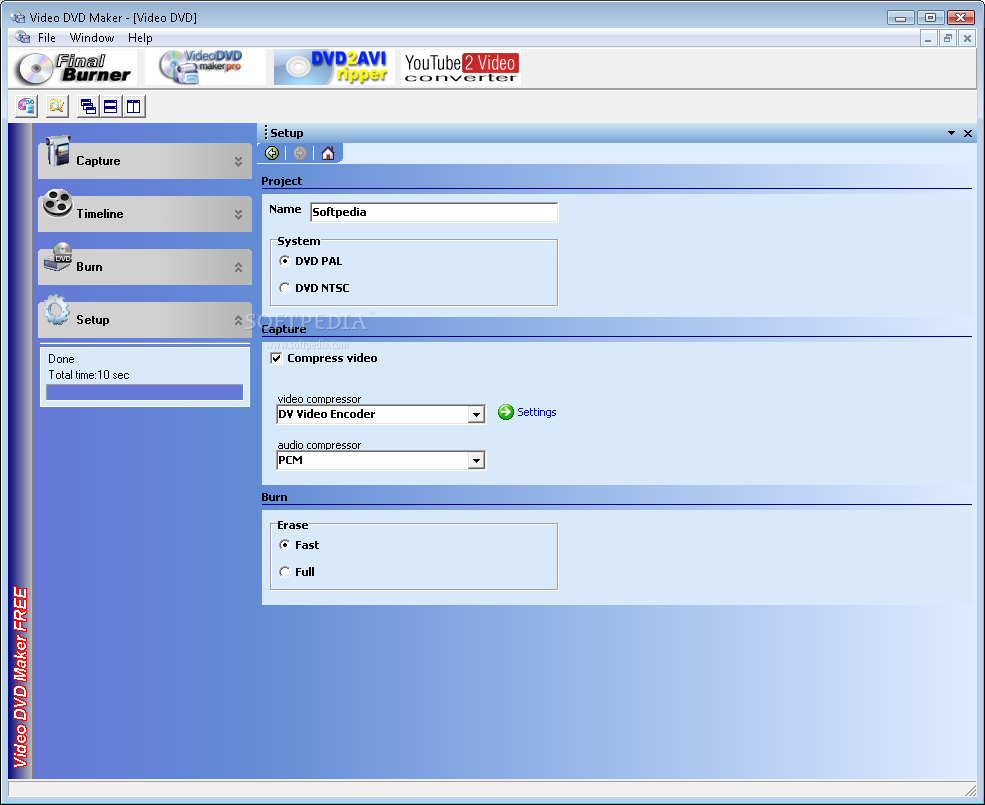
Task: Cascade windows using the toolbar icon
Action: coord(89,106)
